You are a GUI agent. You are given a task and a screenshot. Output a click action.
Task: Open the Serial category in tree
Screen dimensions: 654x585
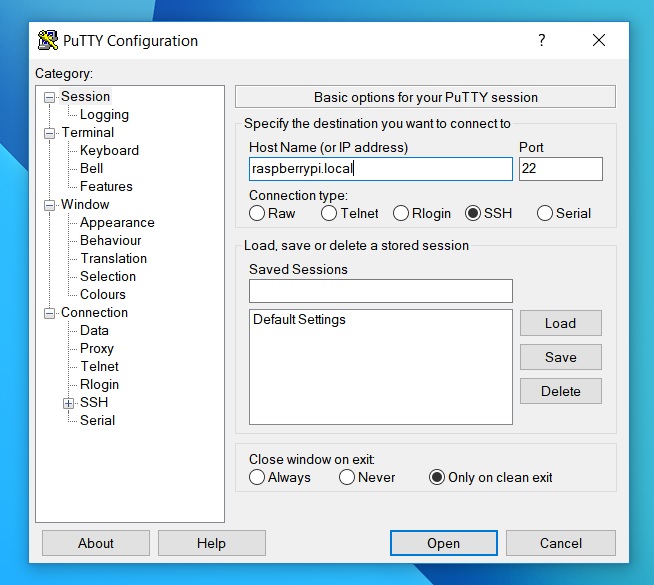[97, 420]
